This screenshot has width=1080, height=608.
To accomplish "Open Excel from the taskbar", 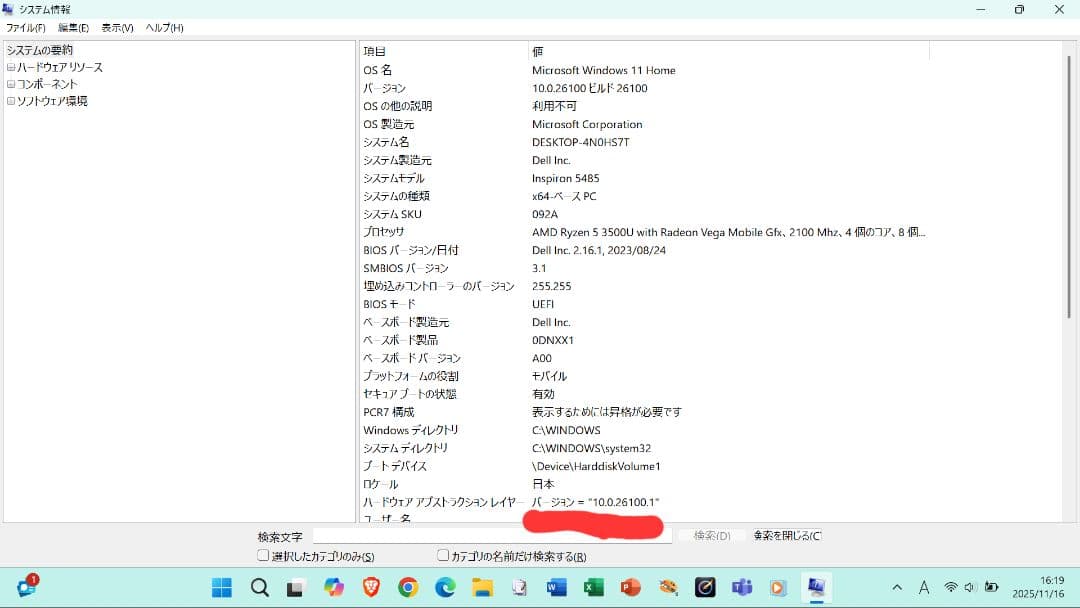I will click(592, 588).
